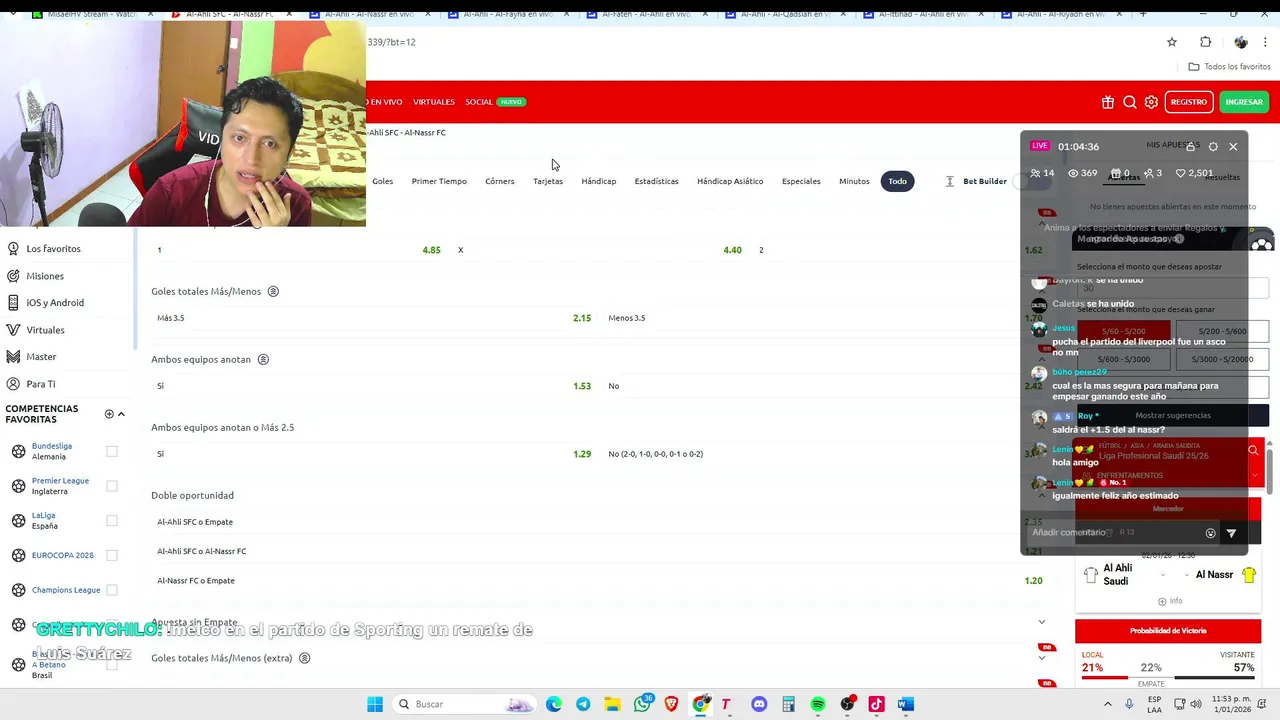Click the info icon beside Goles totales Más/Menos (extra)
The image size is (1280, 720).
click(304, 658)
